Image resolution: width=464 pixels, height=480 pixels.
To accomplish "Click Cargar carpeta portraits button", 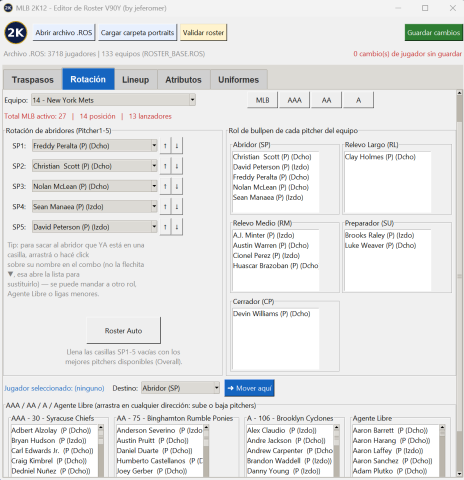I will coord(137,32).
